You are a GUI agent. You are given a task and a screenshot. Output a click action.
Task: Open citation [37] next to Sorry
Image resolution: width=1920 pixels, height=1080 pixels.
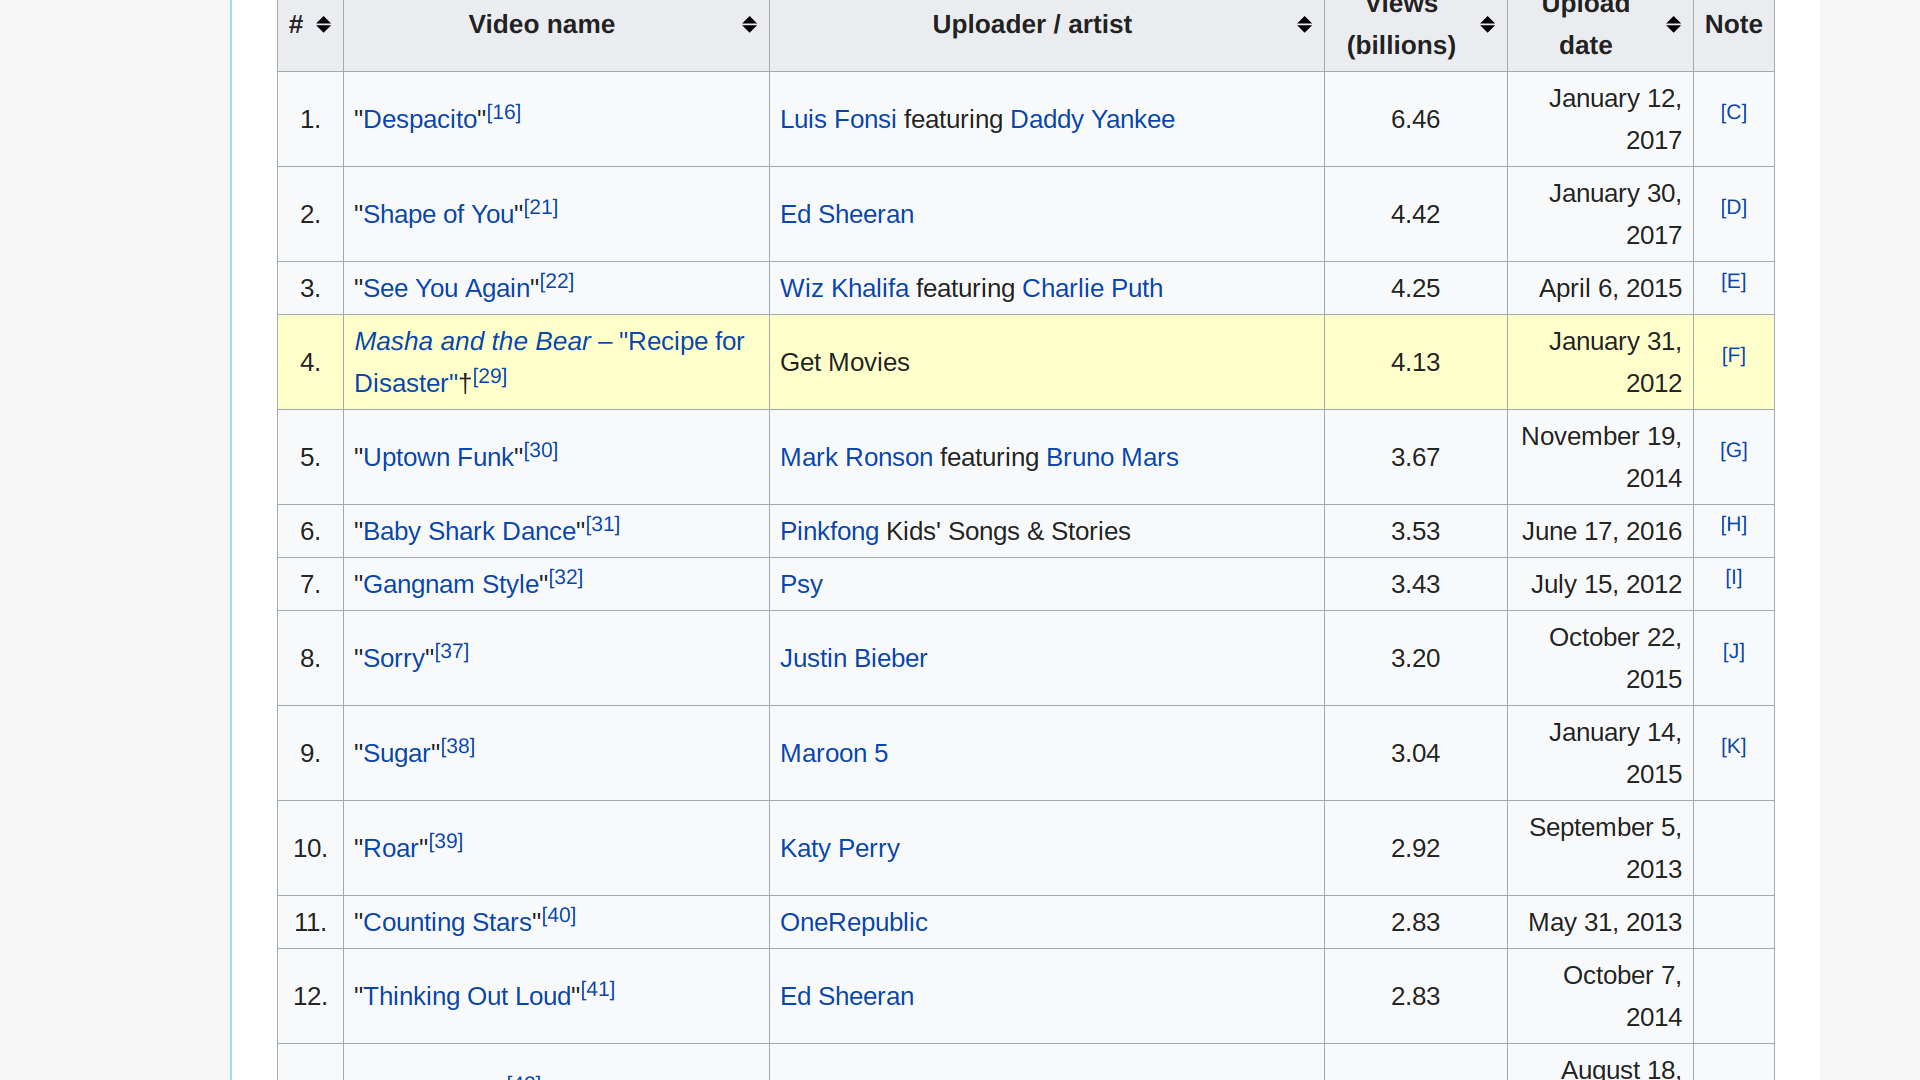click(x=452, y=652)
